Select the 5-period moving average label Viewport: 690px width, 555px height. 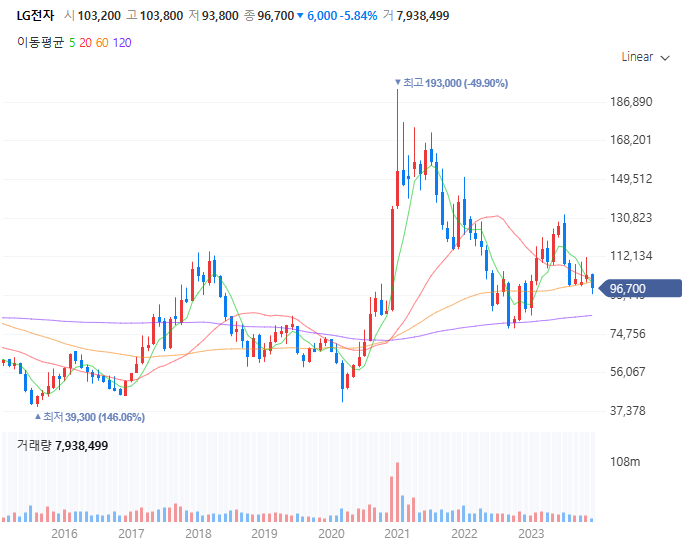pos(72,43)
